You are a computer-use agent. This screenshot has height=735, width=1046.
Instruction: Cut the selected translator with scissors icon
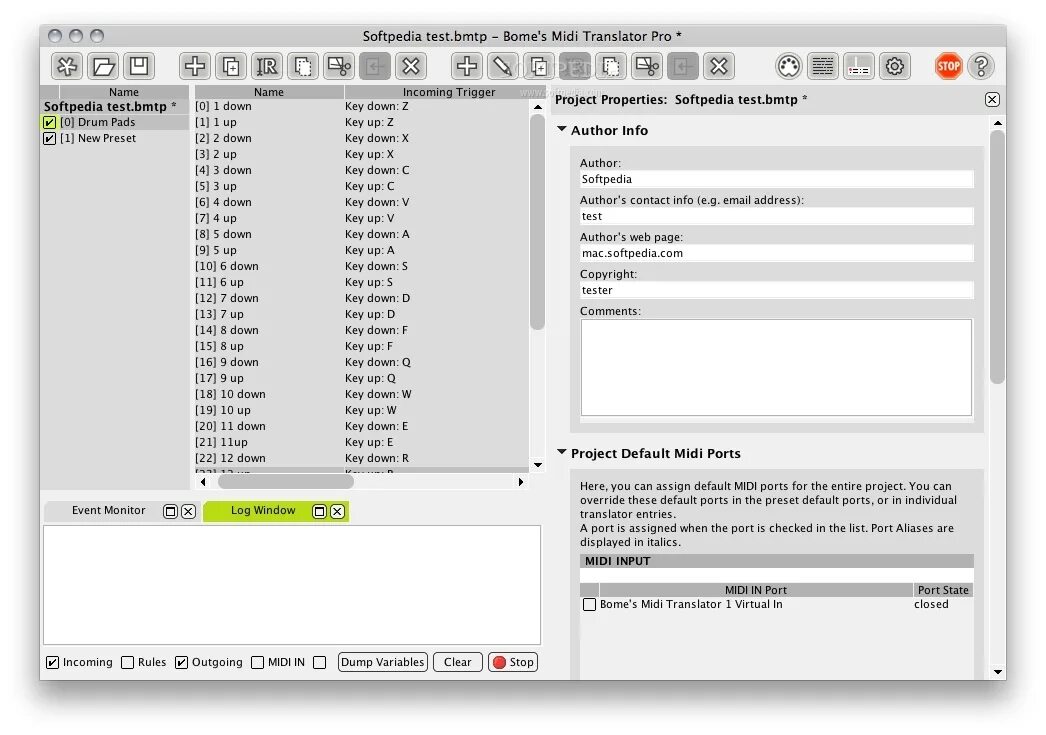(x=646, y=66)
